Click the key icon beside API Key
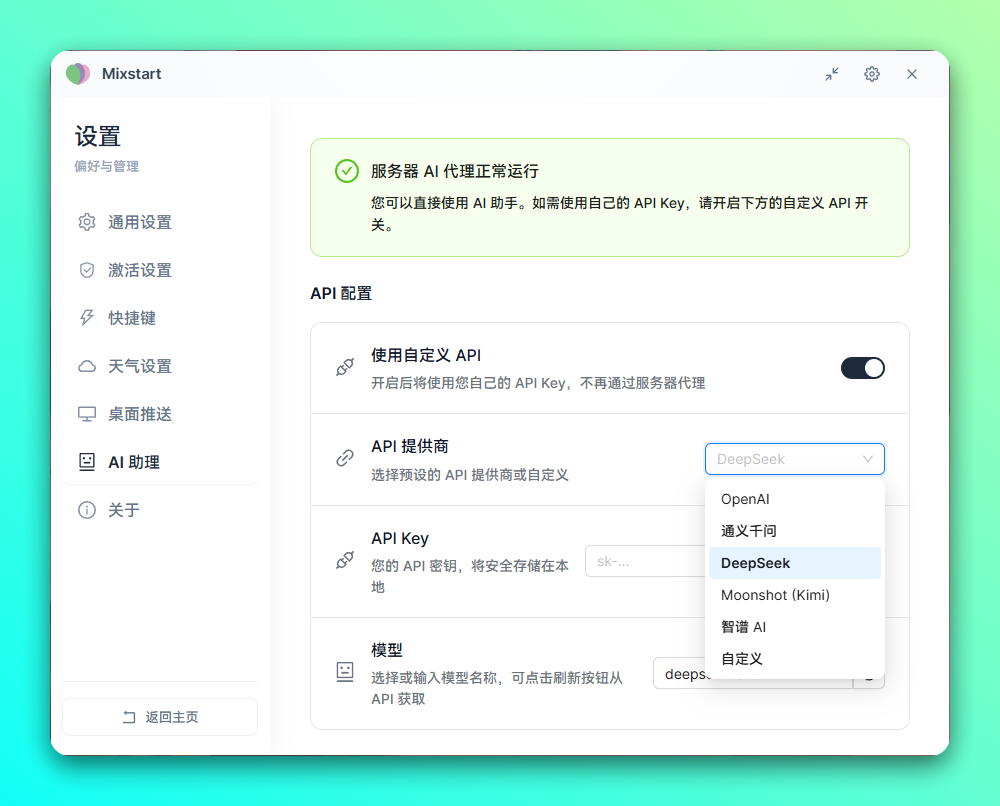The height and width of the screenshot is (806, 1000). [345, 561]
